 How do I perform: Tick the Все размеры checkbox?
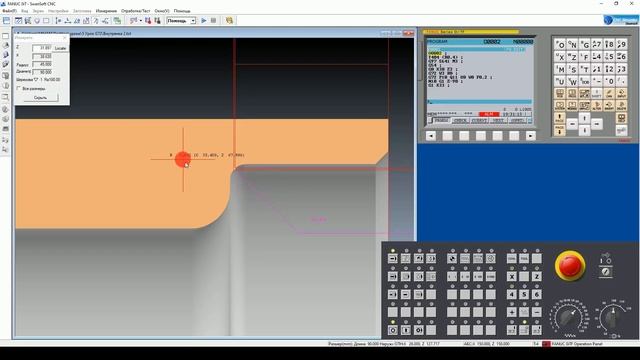coord(18,88)
